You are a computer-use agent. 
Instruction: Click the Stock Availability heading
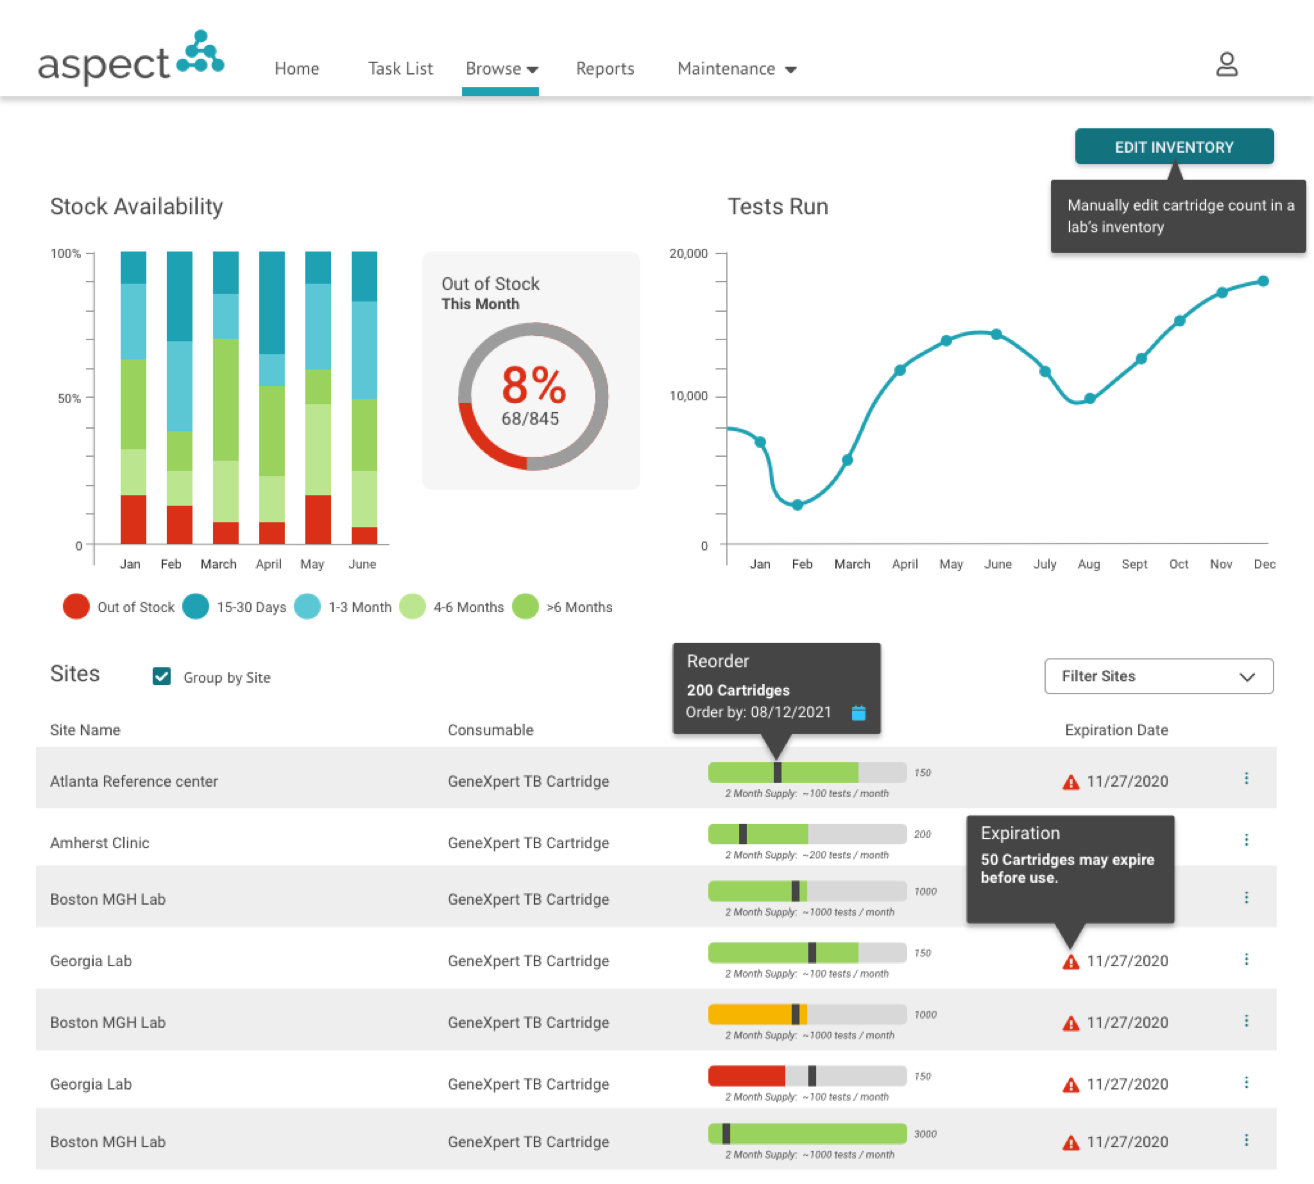(x=136, y=207)
